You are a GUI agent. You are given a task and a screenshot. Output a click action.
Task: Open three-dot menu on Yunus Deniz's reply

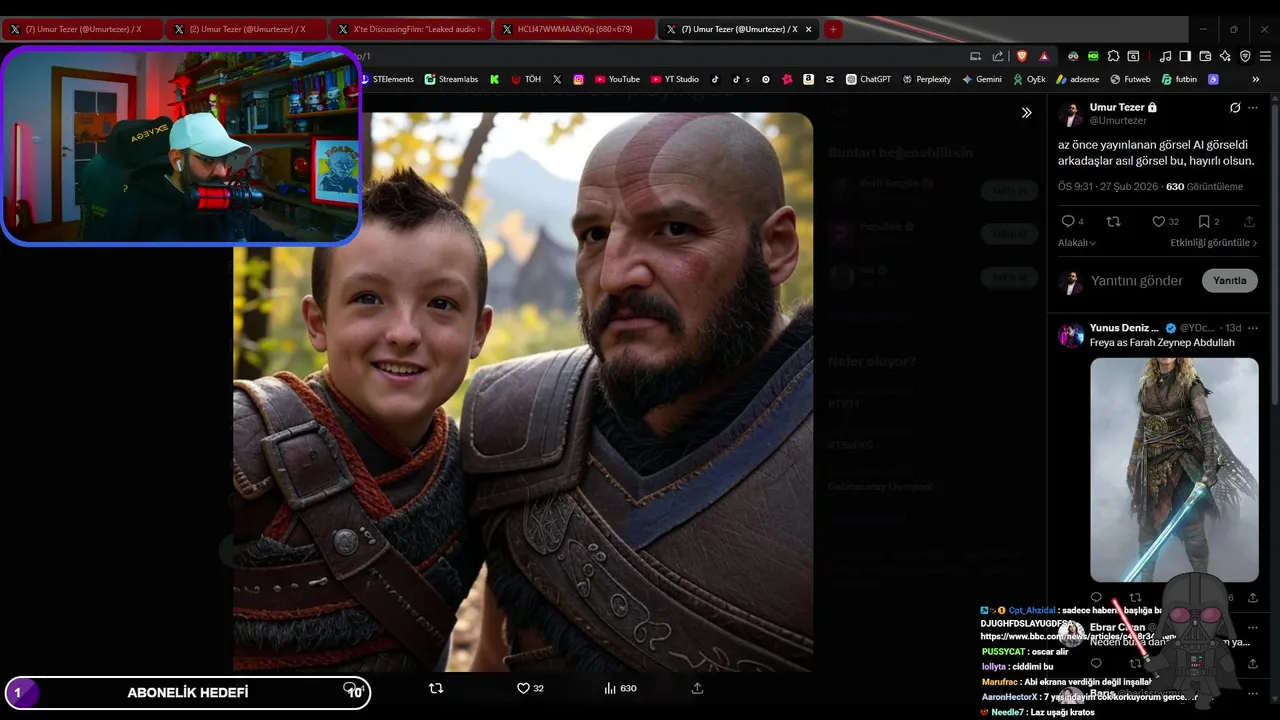[x=1253, y=328]
